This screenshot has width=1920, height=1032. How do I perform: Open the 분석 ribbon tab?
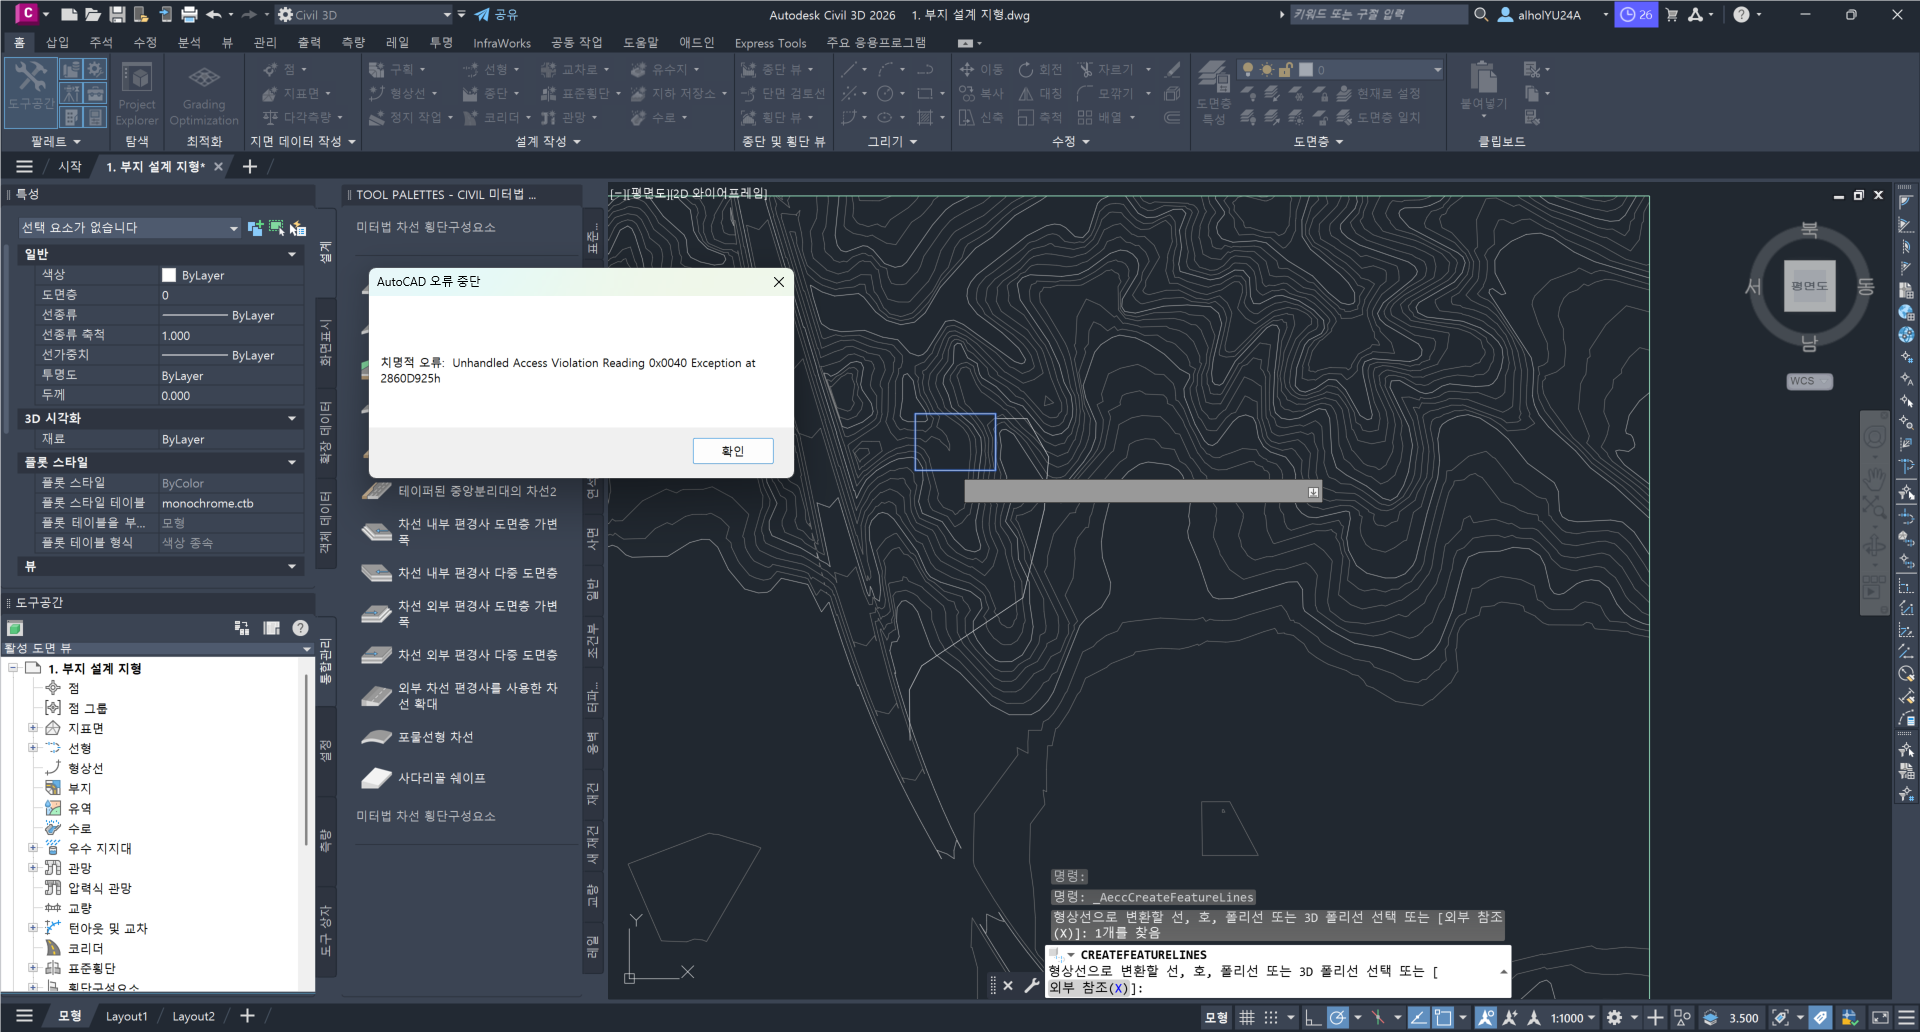coord(189,43)
